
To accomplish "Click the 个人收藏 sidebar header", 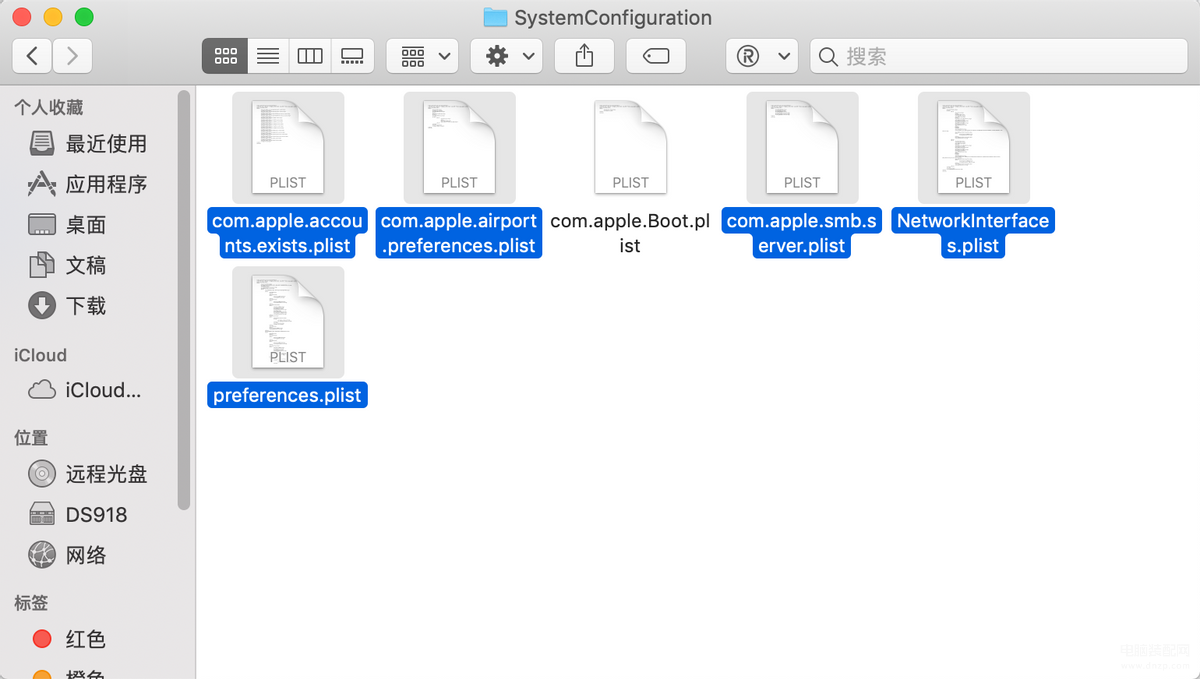I will coord(49,107).
